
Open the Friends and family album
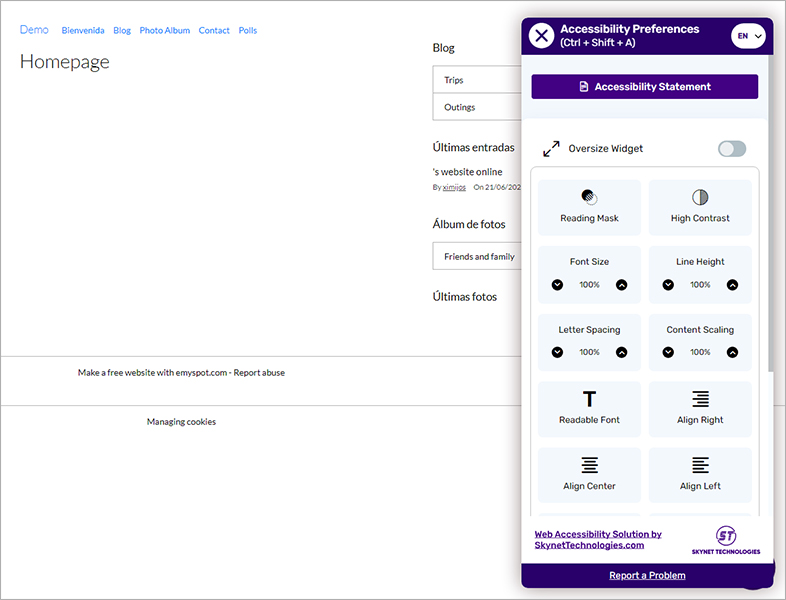[x=477, y=256]
